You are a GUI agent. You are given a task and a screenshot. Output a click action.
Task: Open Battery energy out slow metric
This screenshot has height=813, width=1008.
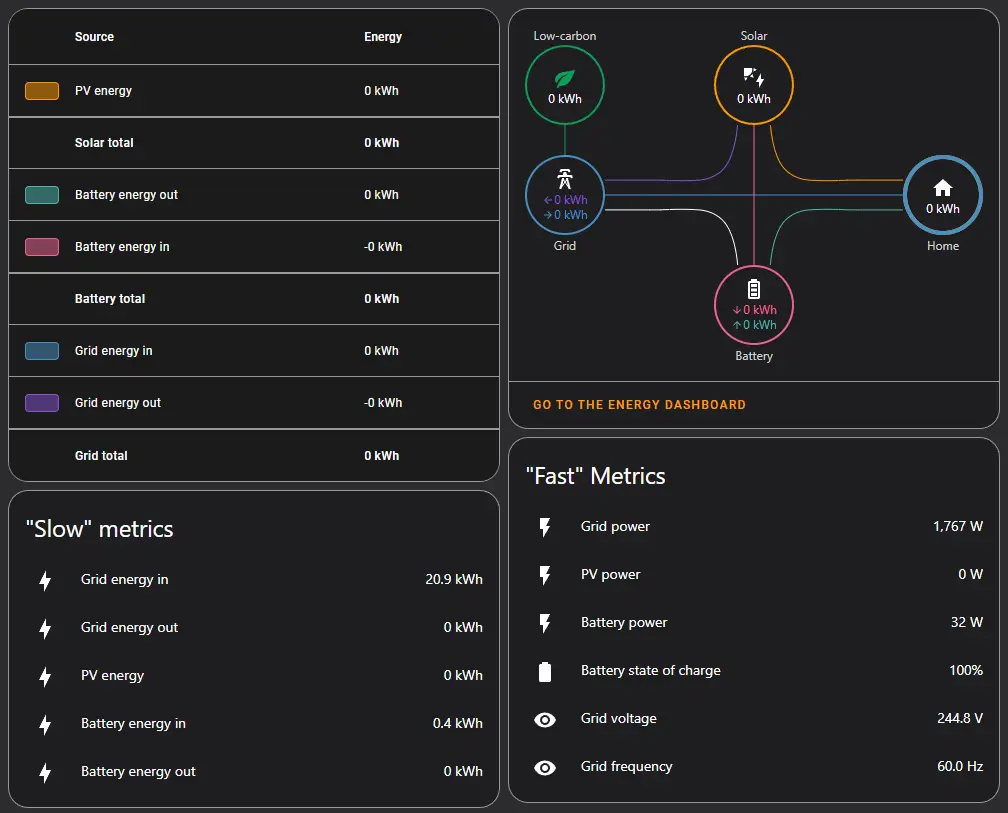pos(254,772)
